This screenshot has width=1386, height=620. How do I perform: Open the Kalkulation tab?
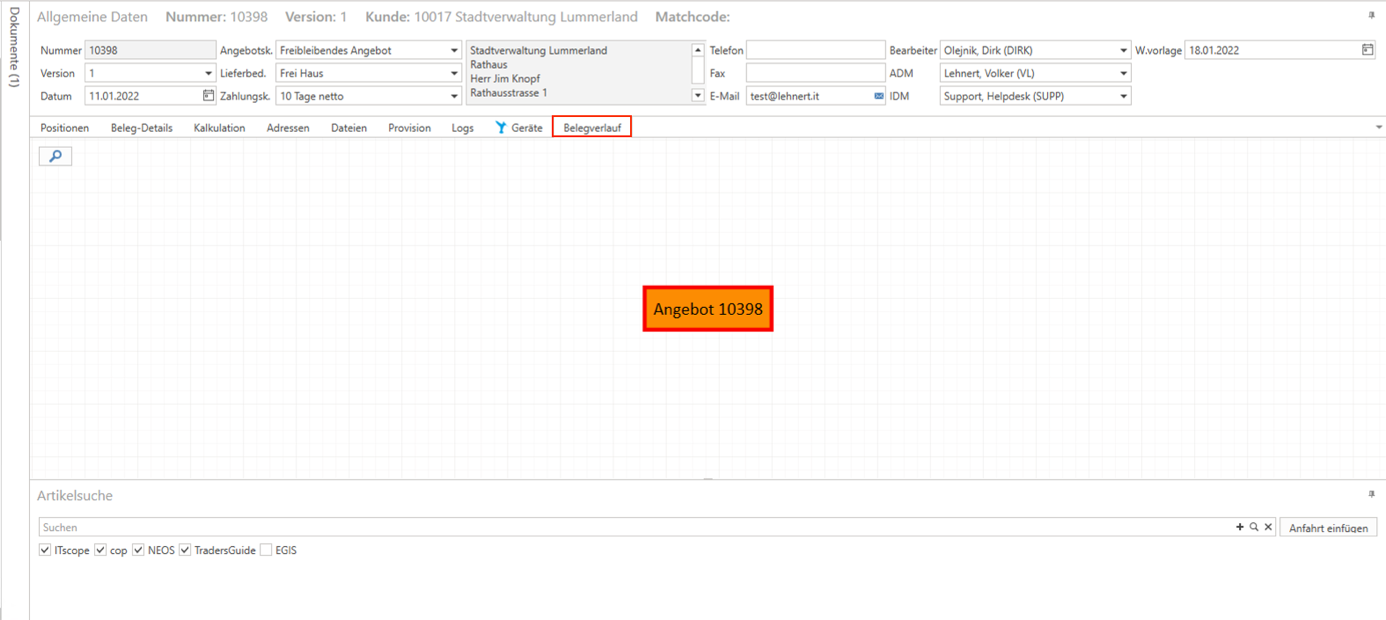[219, 128]
